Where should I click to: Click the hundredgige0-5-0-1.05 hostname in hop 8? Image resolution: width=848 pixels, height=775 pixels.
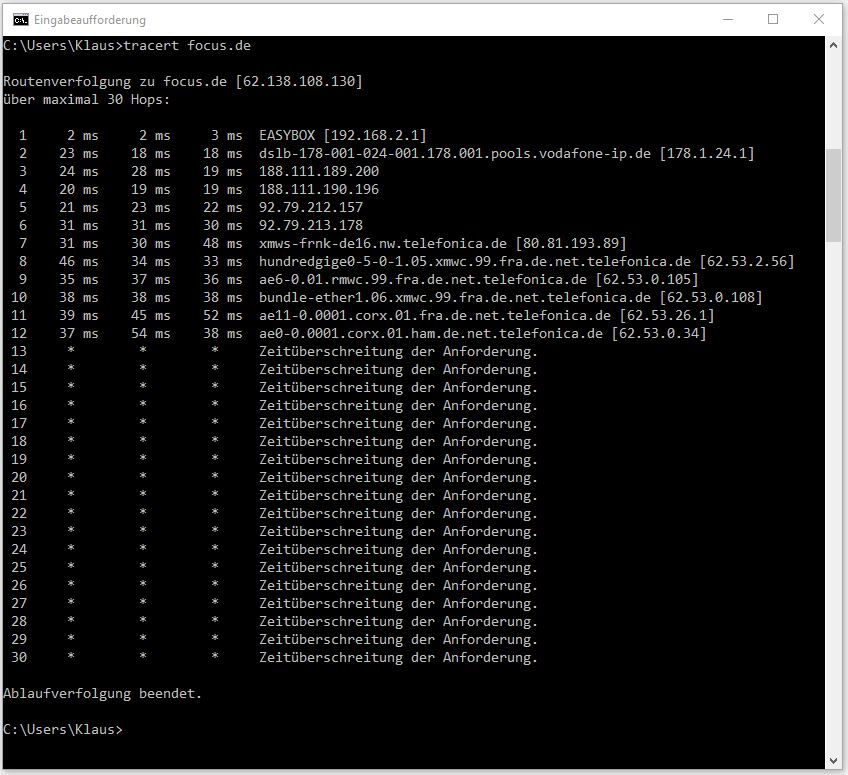click(x=475, y=261)
